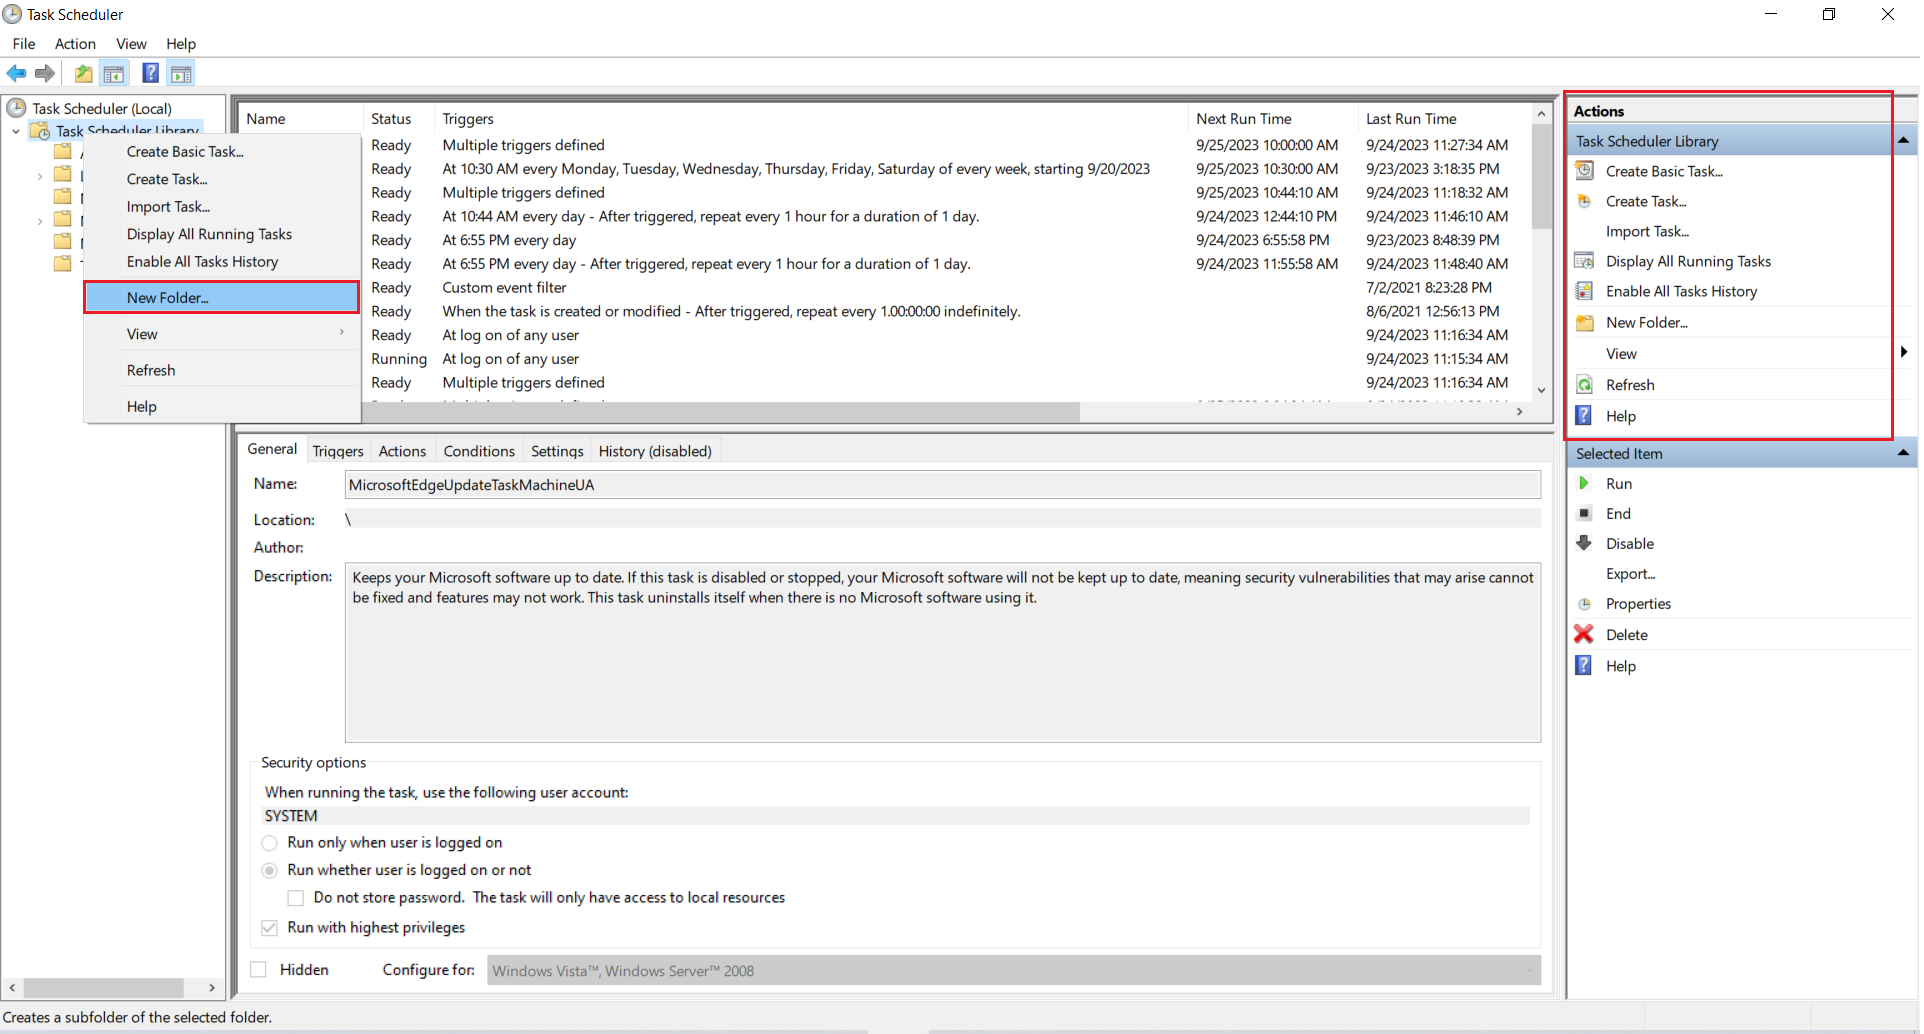Screen dimensions: 1924x1034
Task: Click Export... in Selected Item actions
Action: click(1630, 573)
